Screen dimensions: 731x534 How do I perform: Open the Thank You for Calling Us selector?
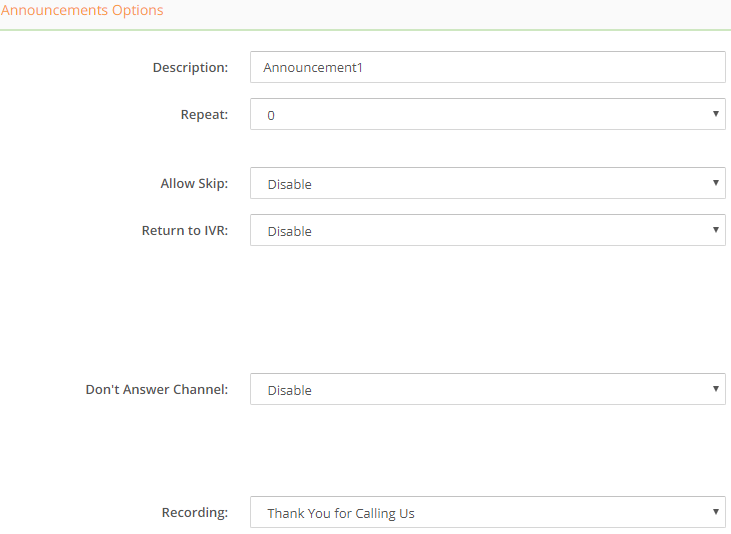(488, 512)
